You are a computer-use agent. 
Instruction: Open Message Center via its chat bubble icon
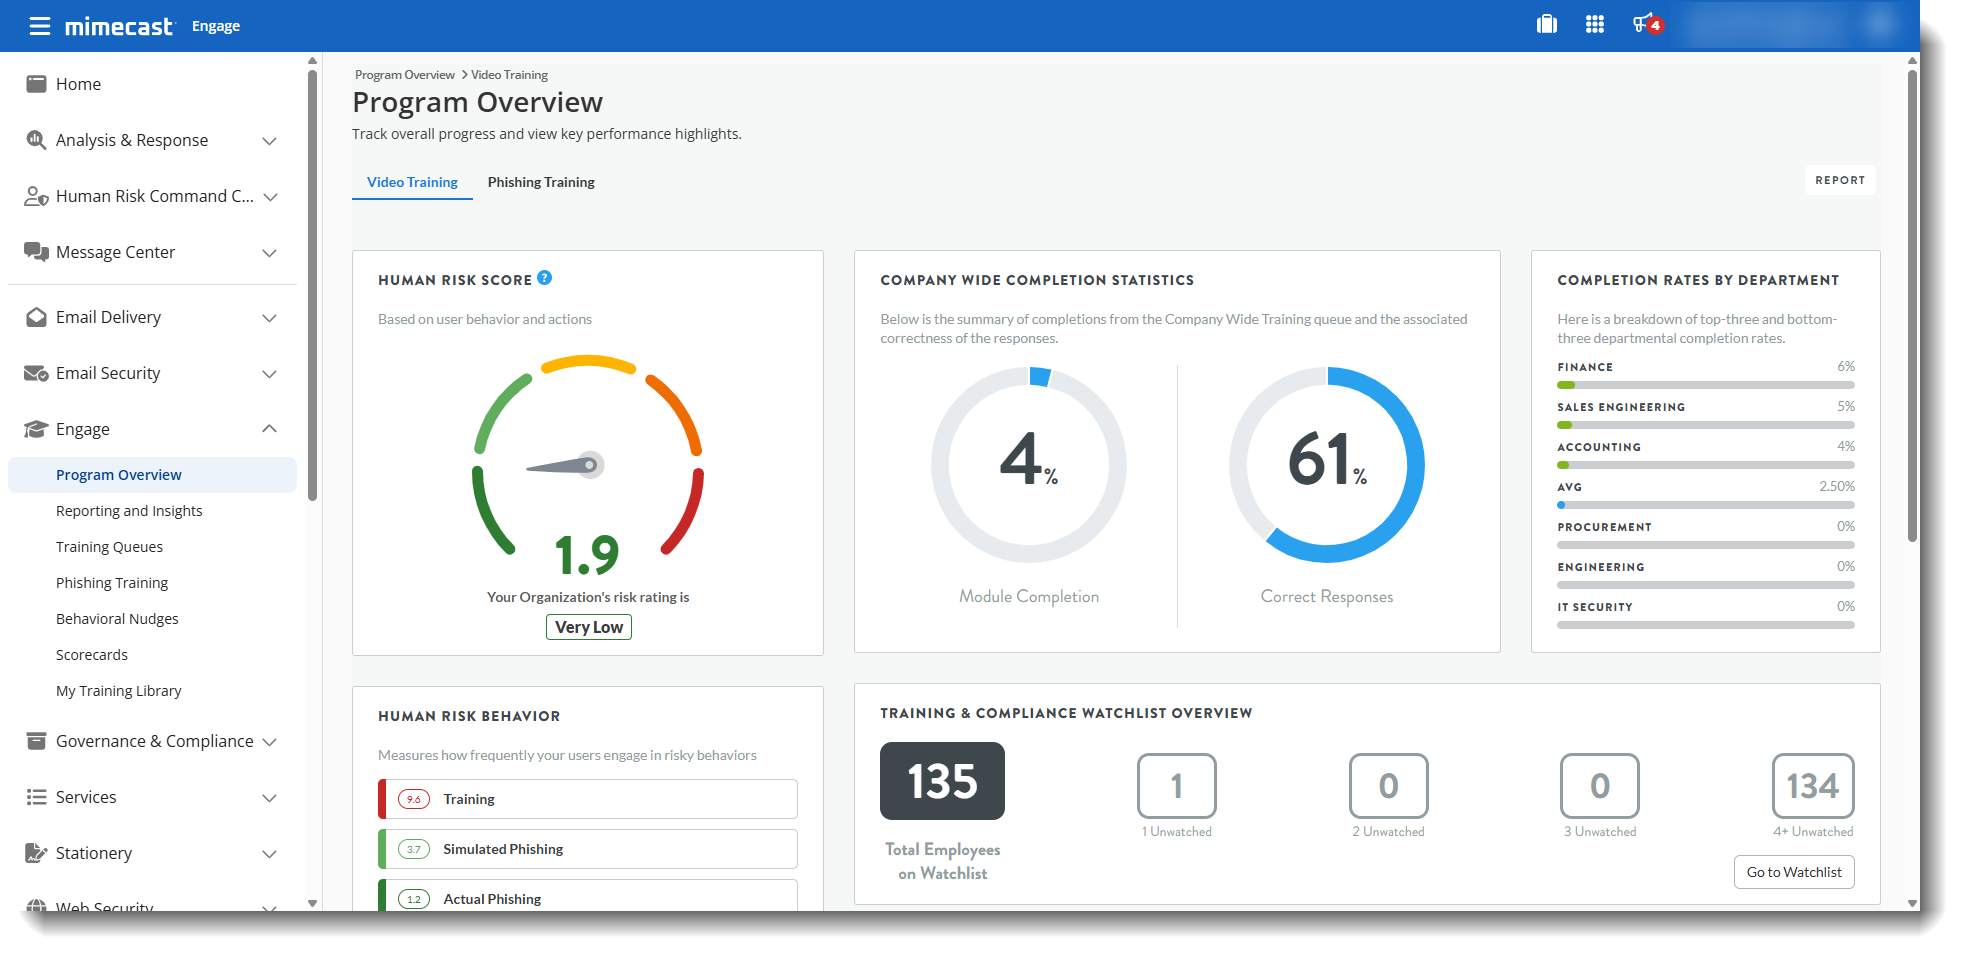click(x=36, y=252)
